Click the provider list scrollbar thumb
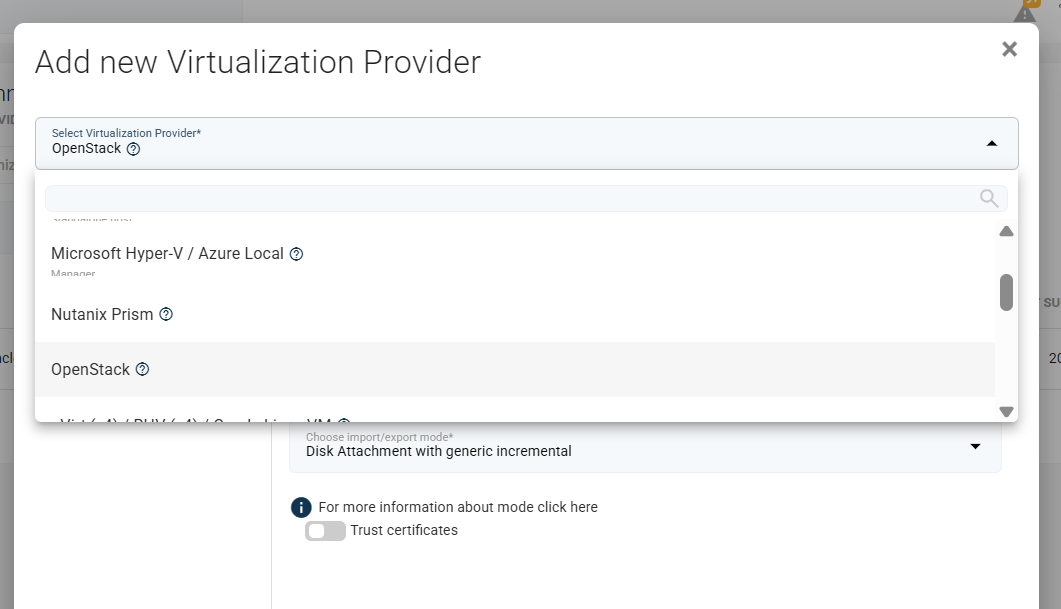The image size is (1061, 609). [x=1006, y=292]
